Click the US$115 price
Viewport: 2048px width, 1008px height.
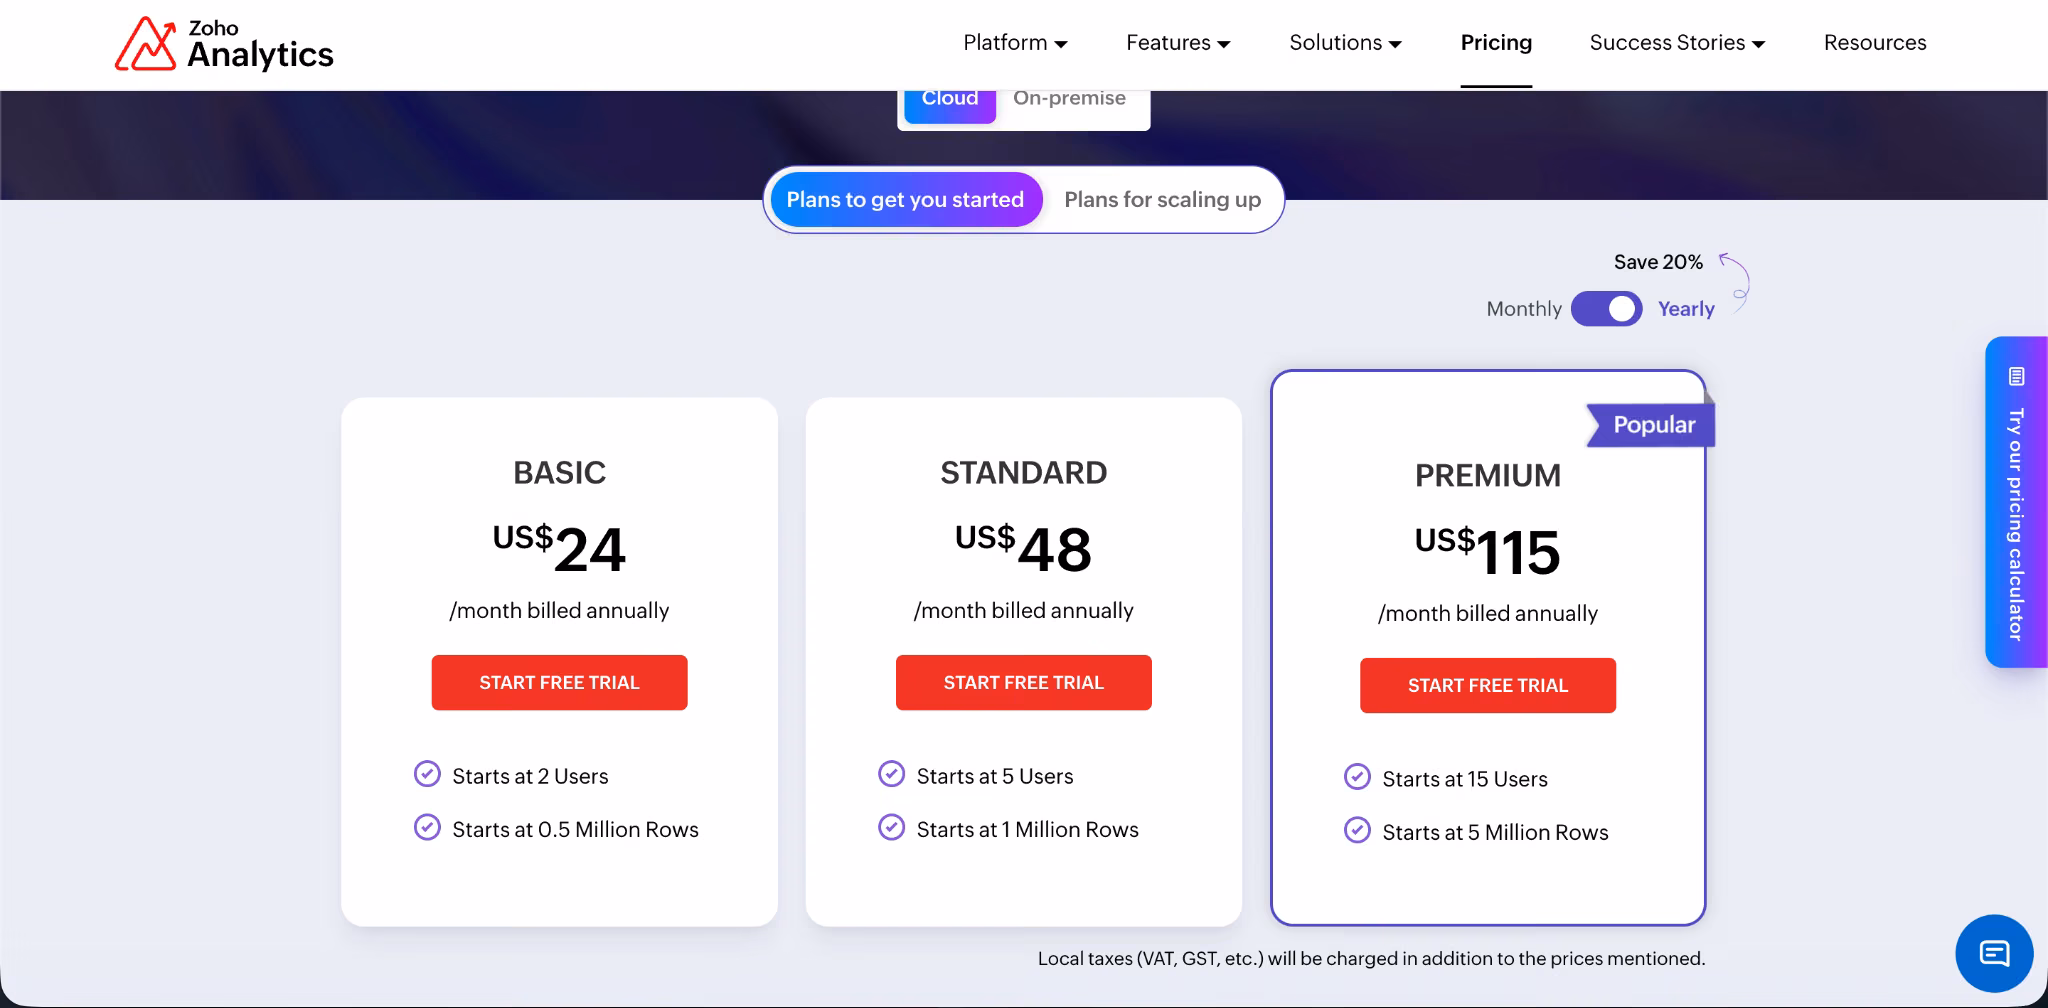1488,551
